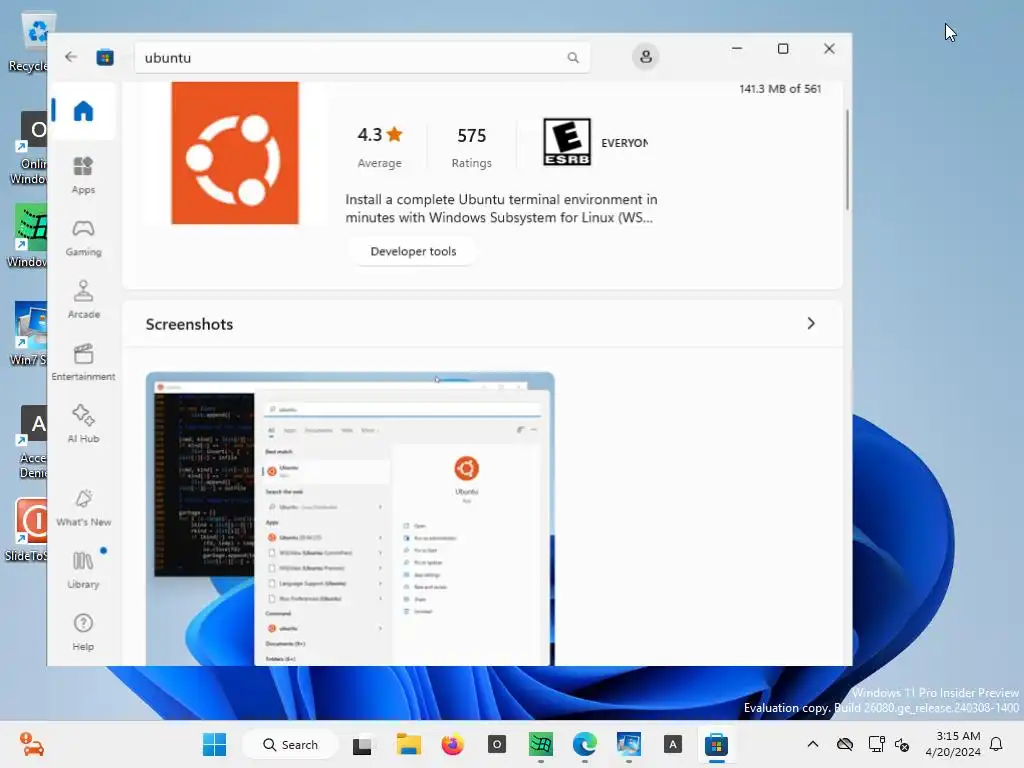Open Library in the sidebar
This screenshot has width=1024, height=768.
(83, 570)
